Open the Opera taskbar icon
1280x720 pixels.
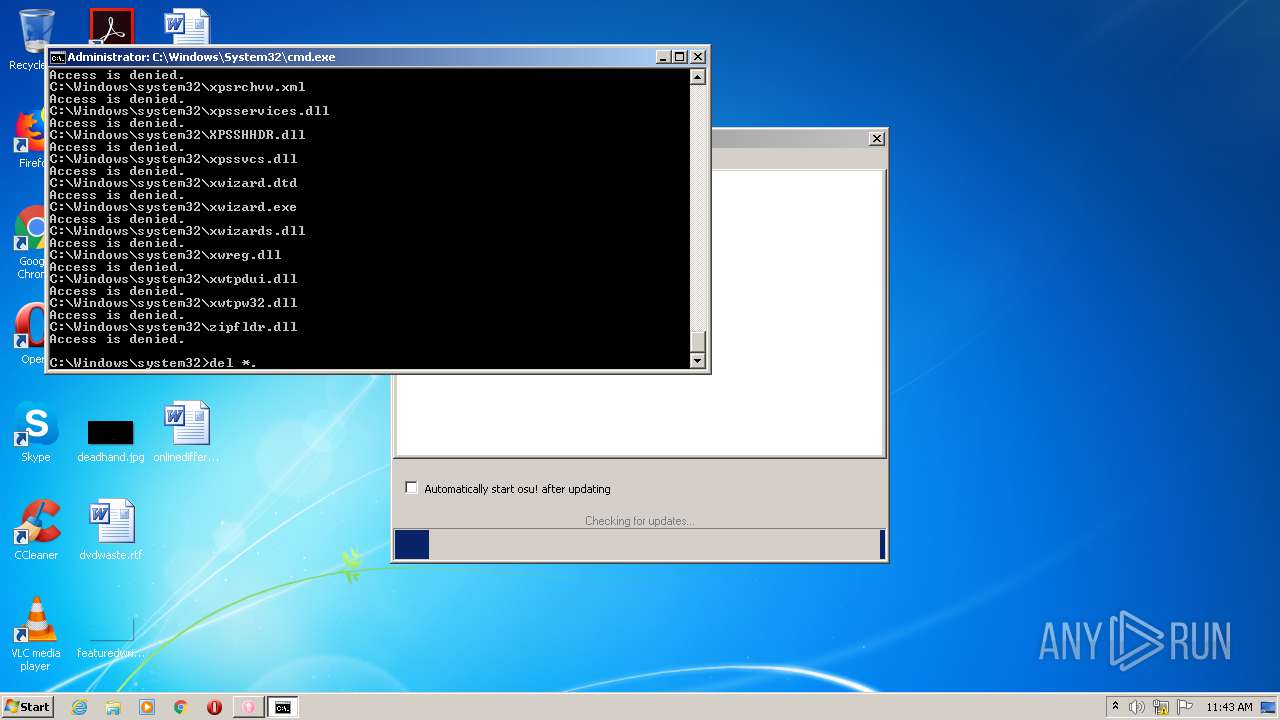(214, 707)
